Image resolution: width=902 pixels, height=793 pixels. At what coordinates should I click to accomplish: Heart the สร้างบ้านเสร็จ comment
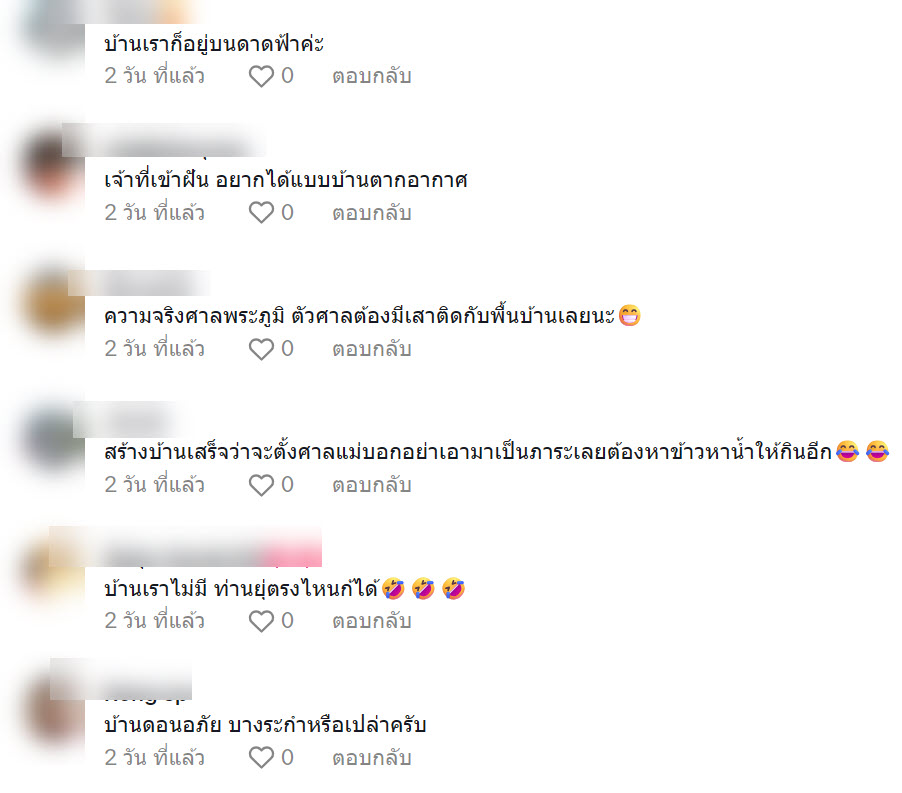[x=261, y=485]
